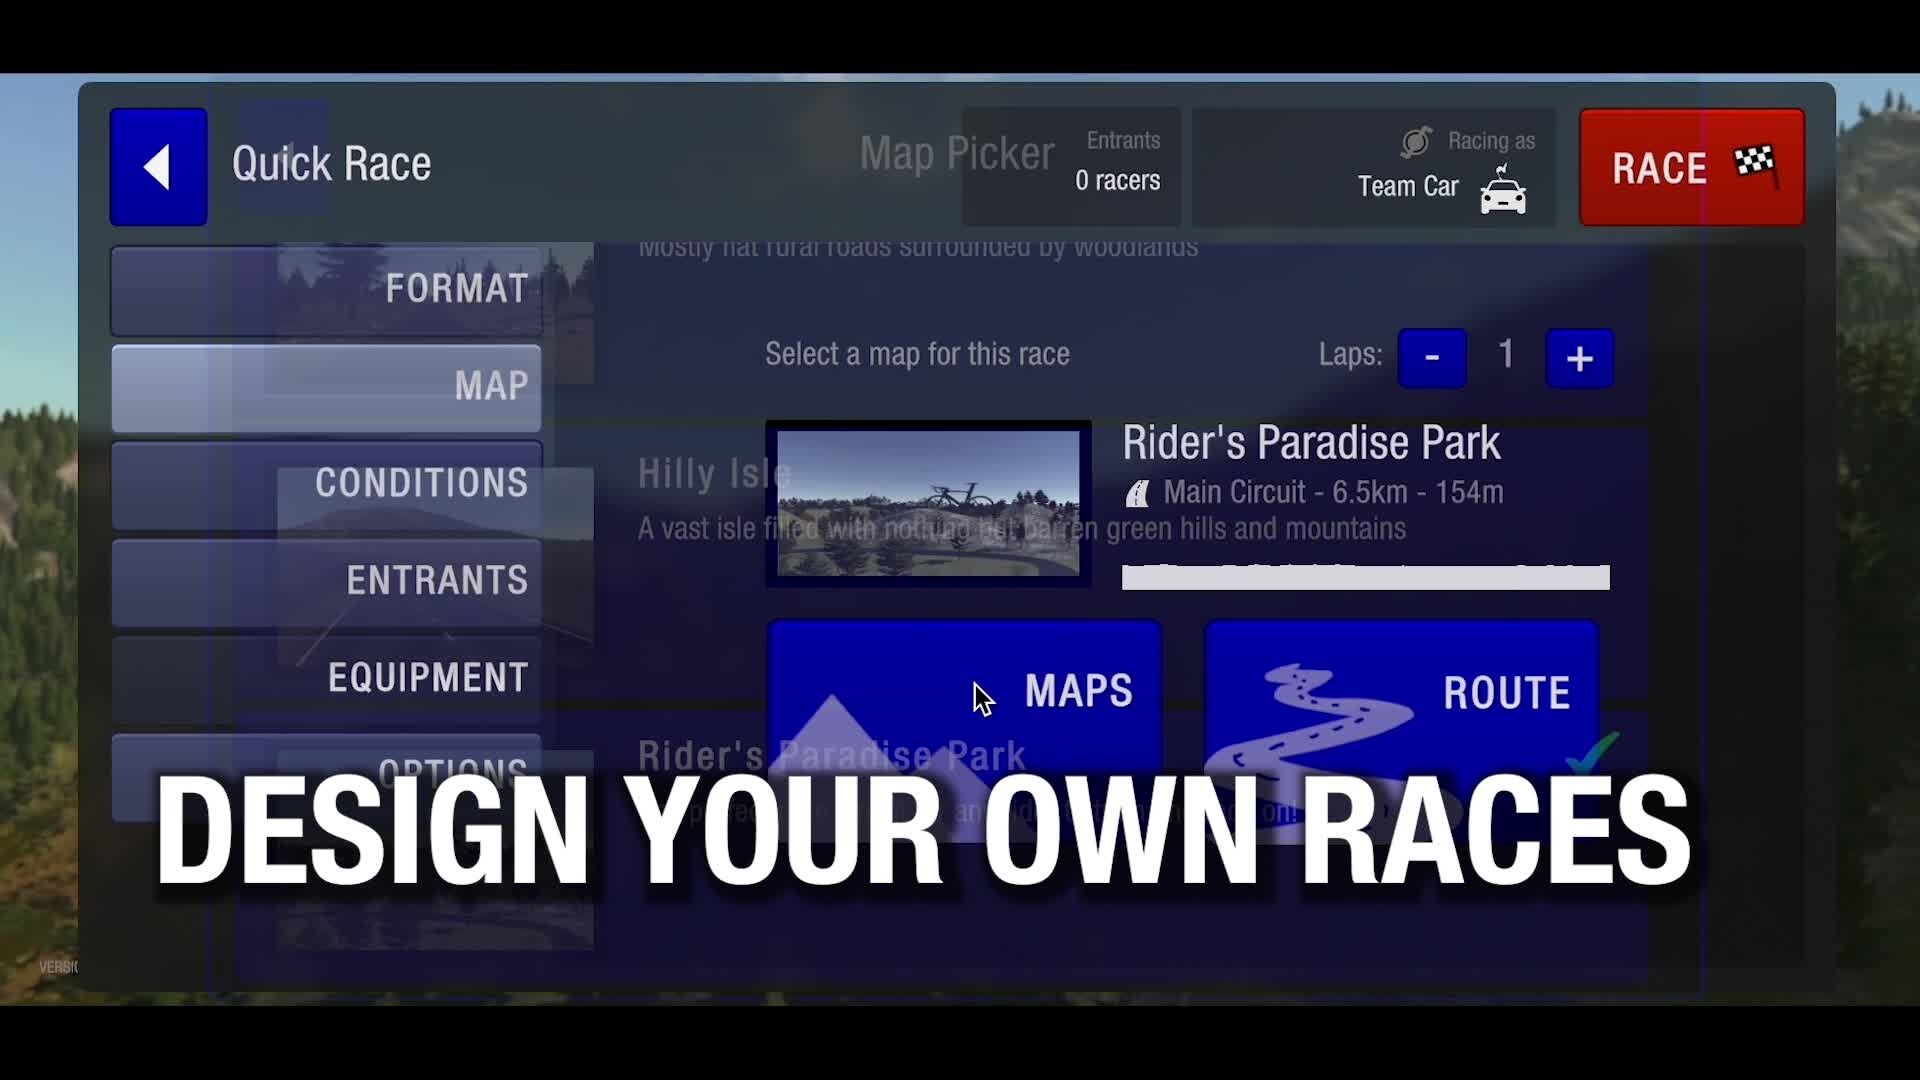Click the elevation profile bar
Image resolution: width=1920 pixels, height=1080 pixels.
click(1365, 577)
